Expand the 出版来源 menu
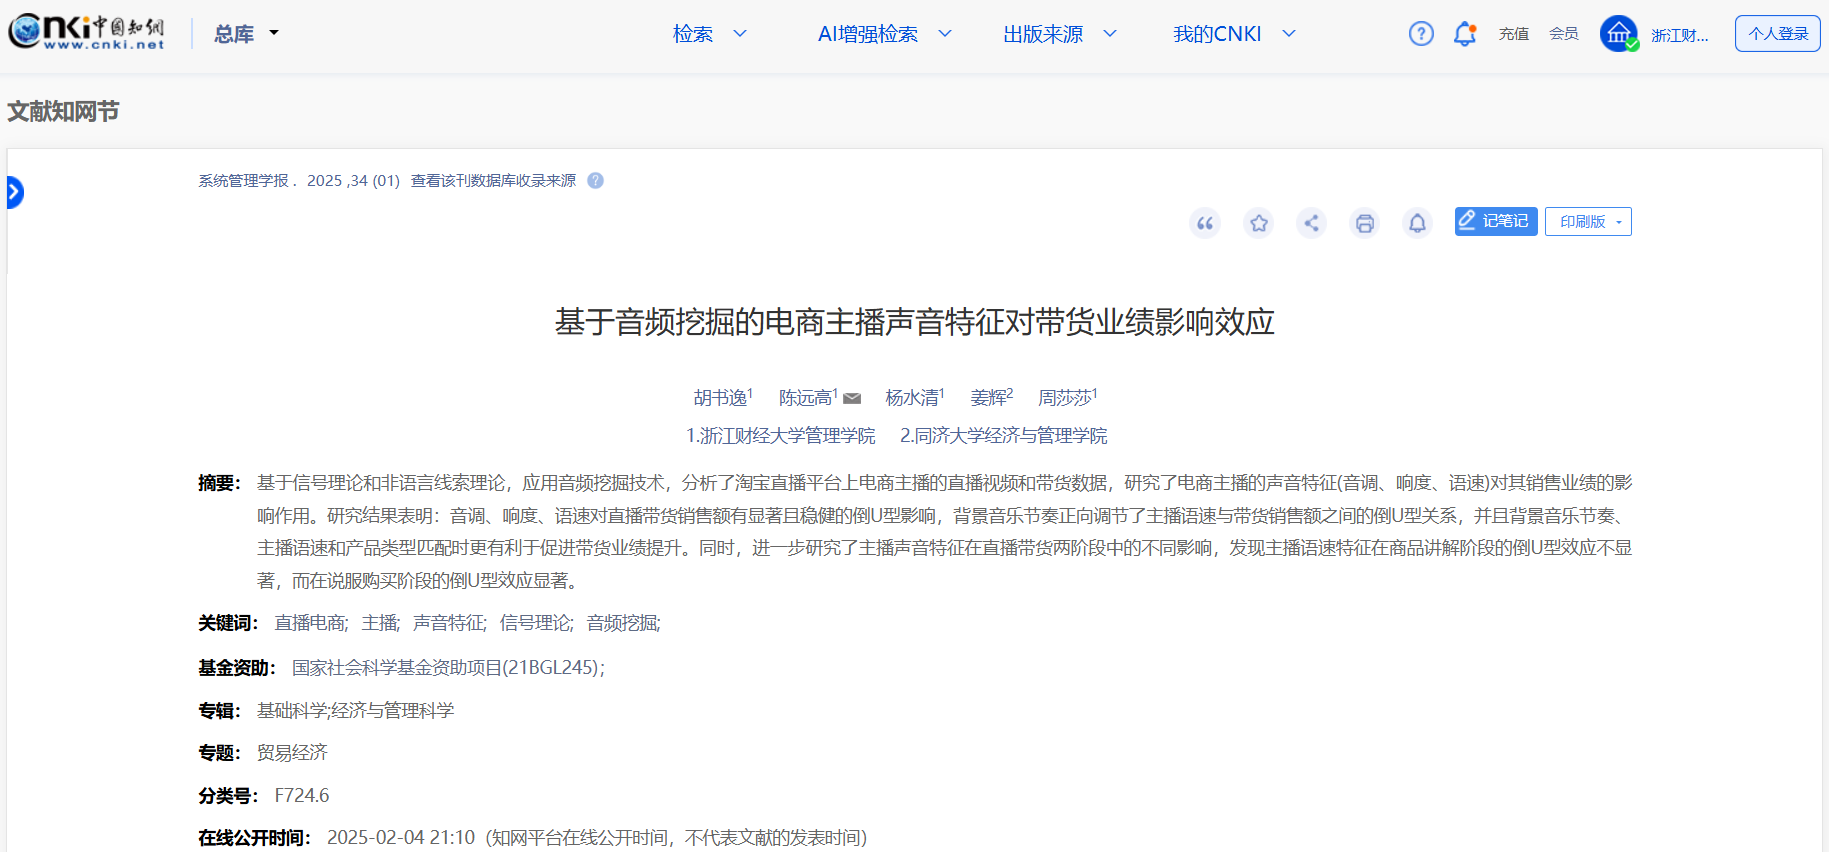 [1059, 34]
